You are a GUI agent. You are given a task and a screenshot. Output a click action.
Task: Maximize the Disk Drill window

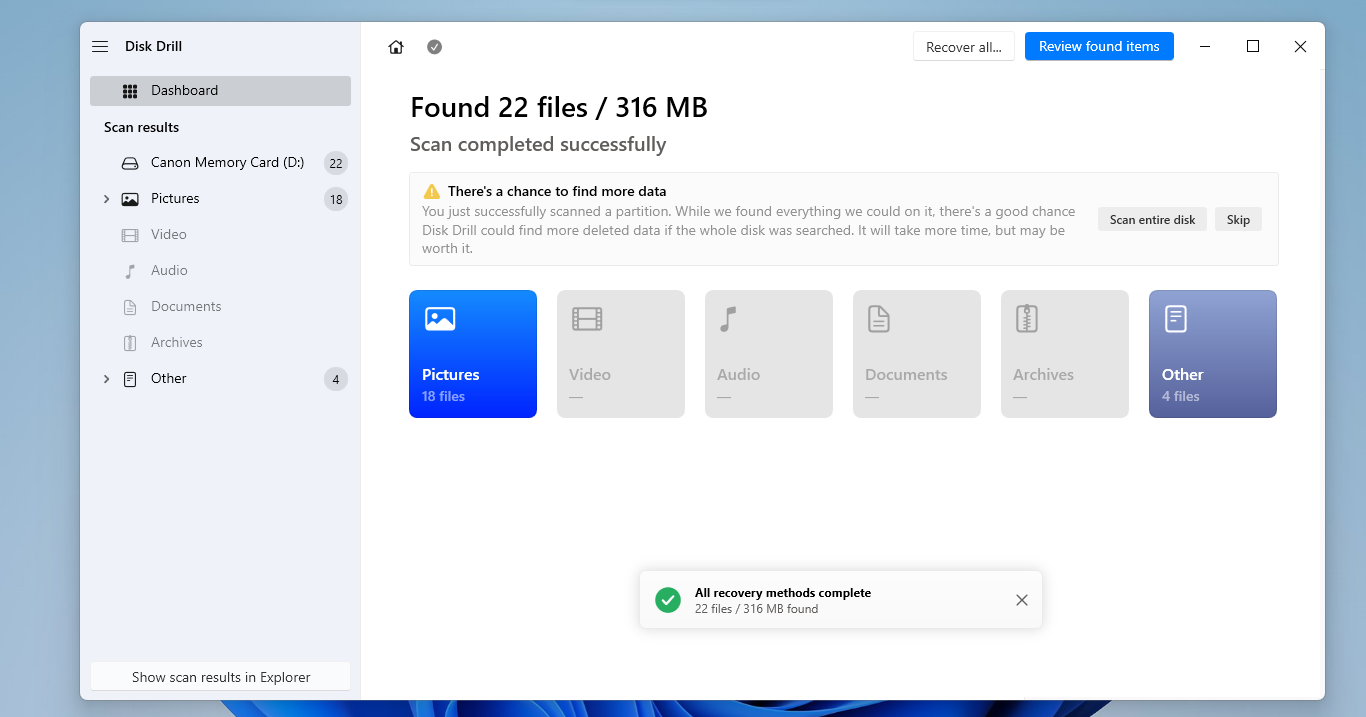pos(1253,47)
